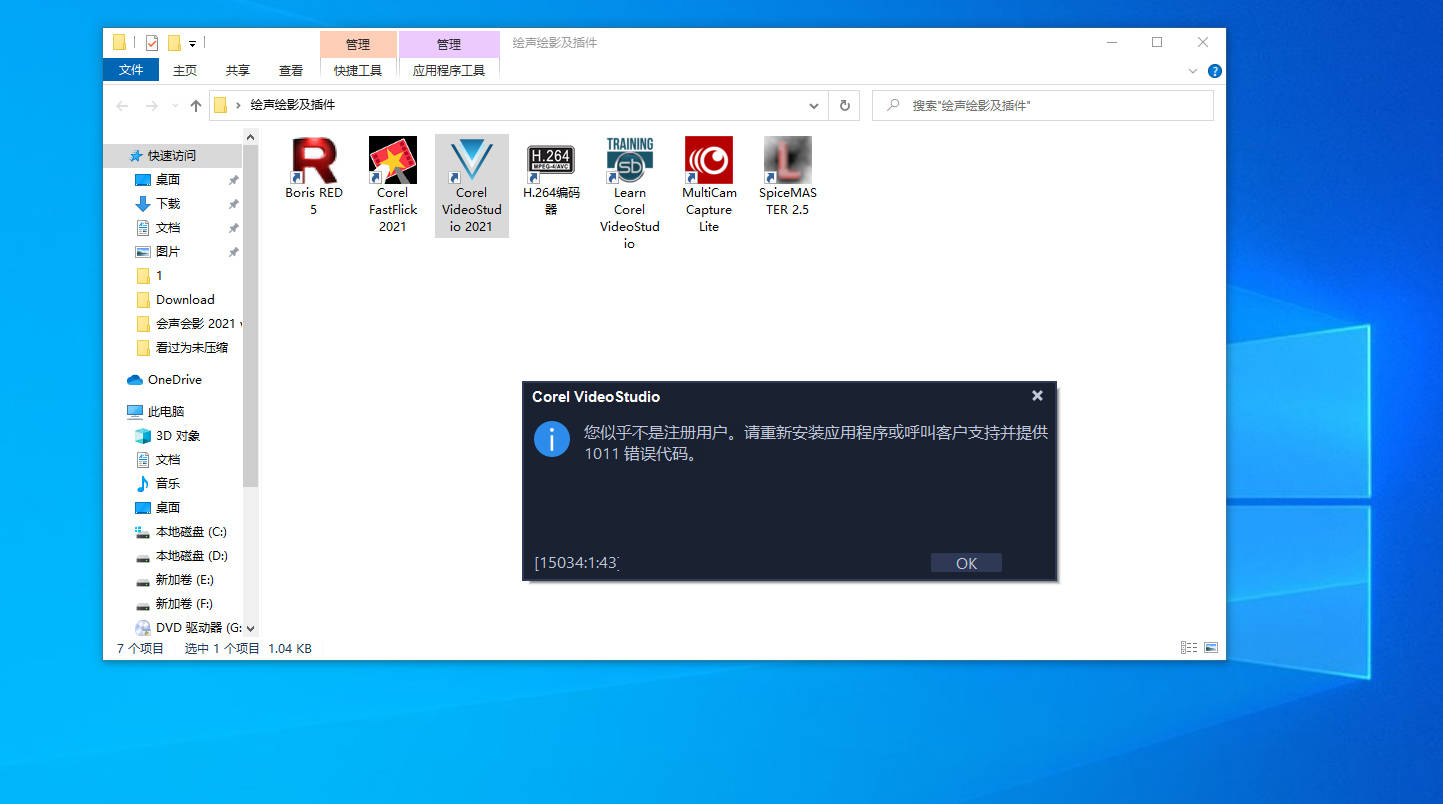Select the MultiCam Capture Lite shortcut
This screenshot has width=1443, height=804.
[x=709, y=185]
